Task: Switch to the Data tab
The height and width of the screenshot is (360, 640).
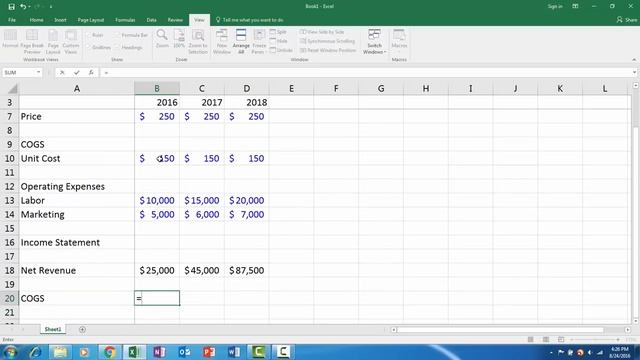Action: [151, 20]
